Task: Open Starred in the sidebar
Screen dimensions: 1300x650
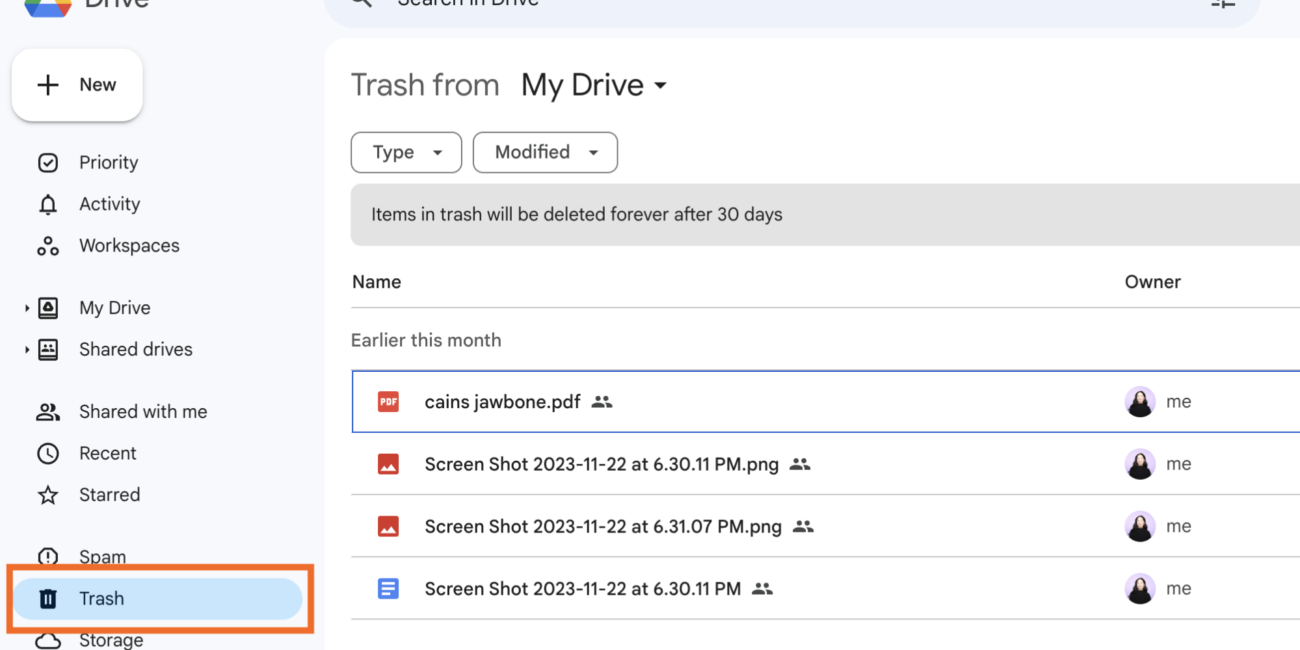Action: (109, 495)
